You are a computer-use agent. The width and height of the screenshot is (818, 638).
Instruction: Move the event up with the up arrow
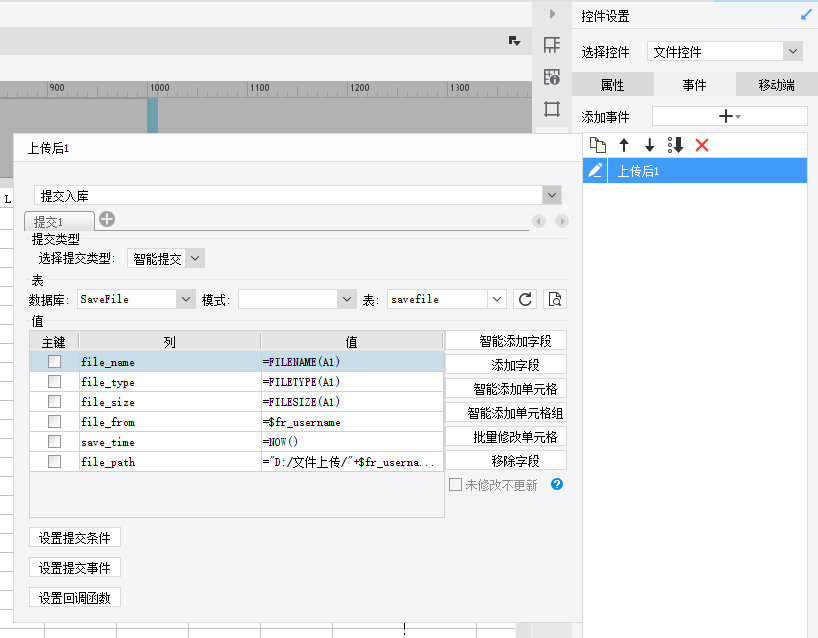pos(624,145)
